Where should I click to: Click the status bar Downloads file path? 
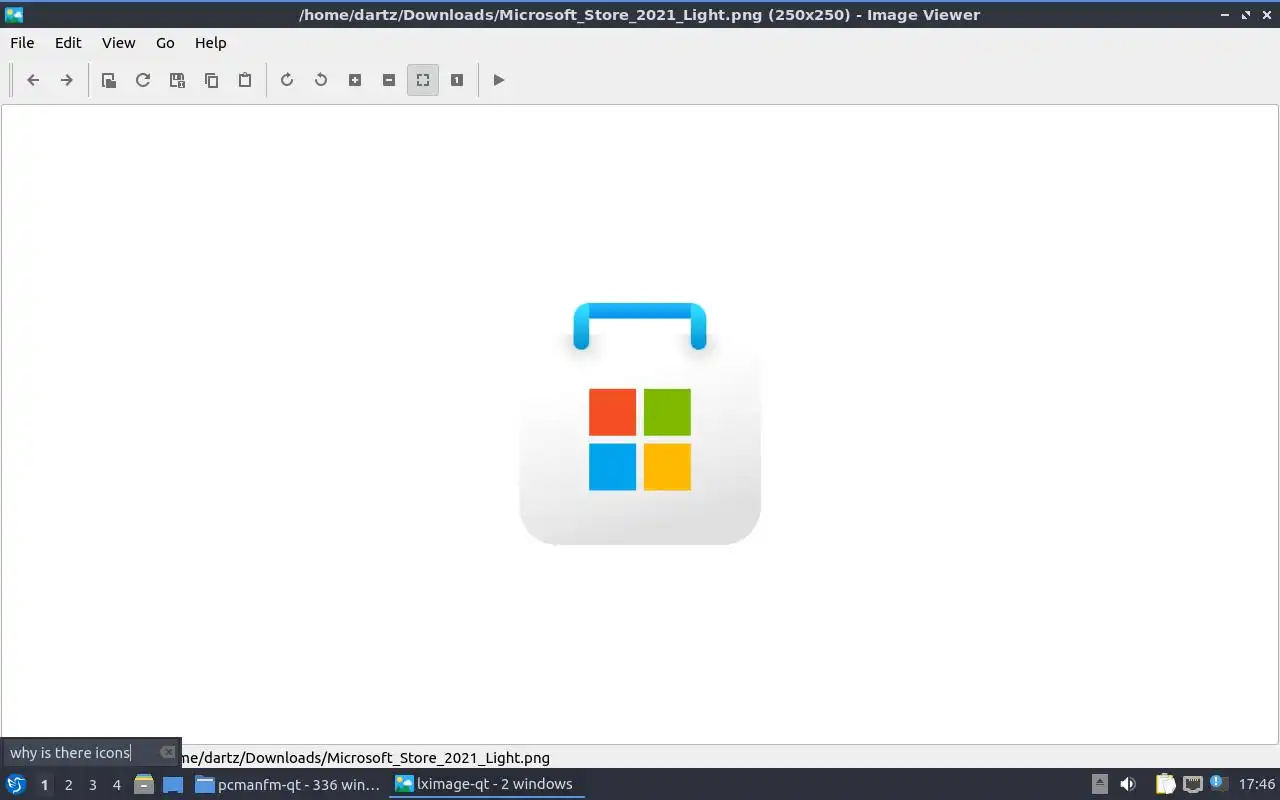[366, 758]
